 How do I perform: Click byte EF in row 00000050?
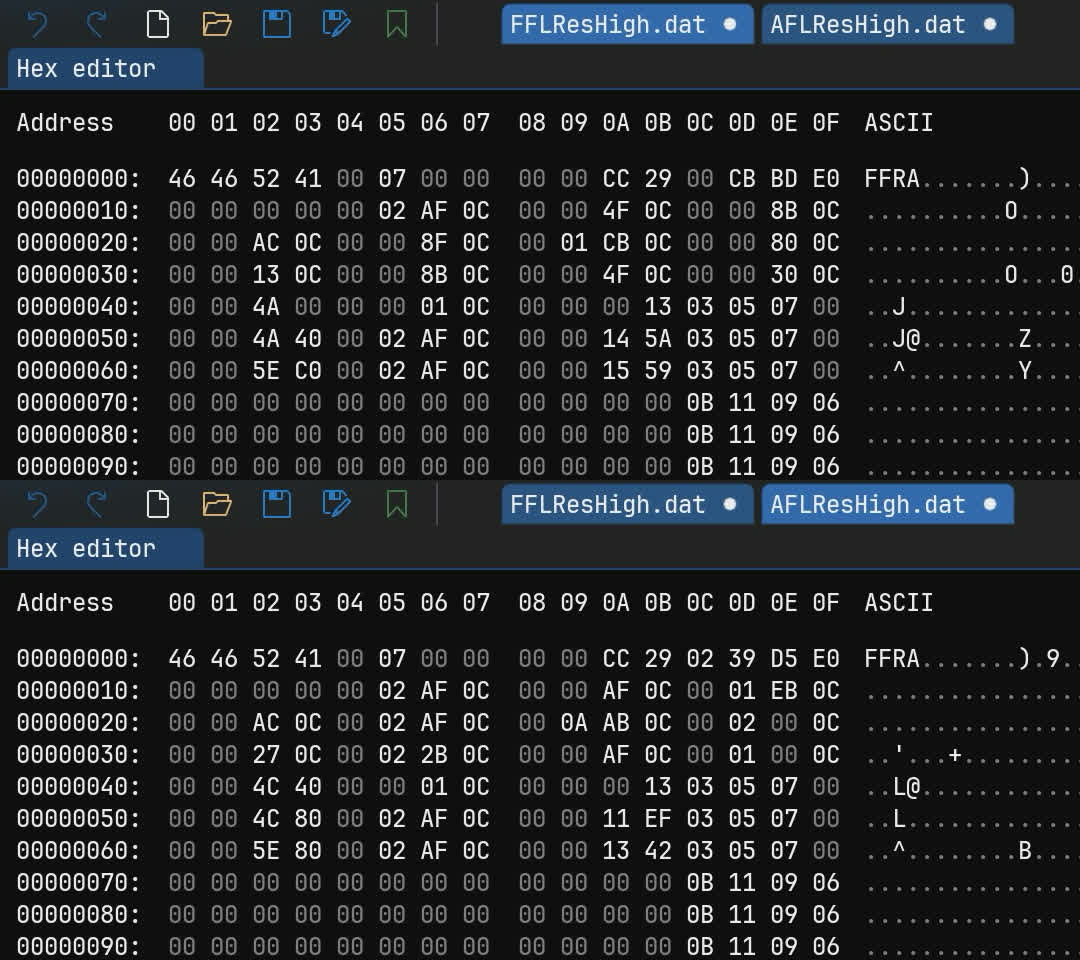click(x=658, y=819)
